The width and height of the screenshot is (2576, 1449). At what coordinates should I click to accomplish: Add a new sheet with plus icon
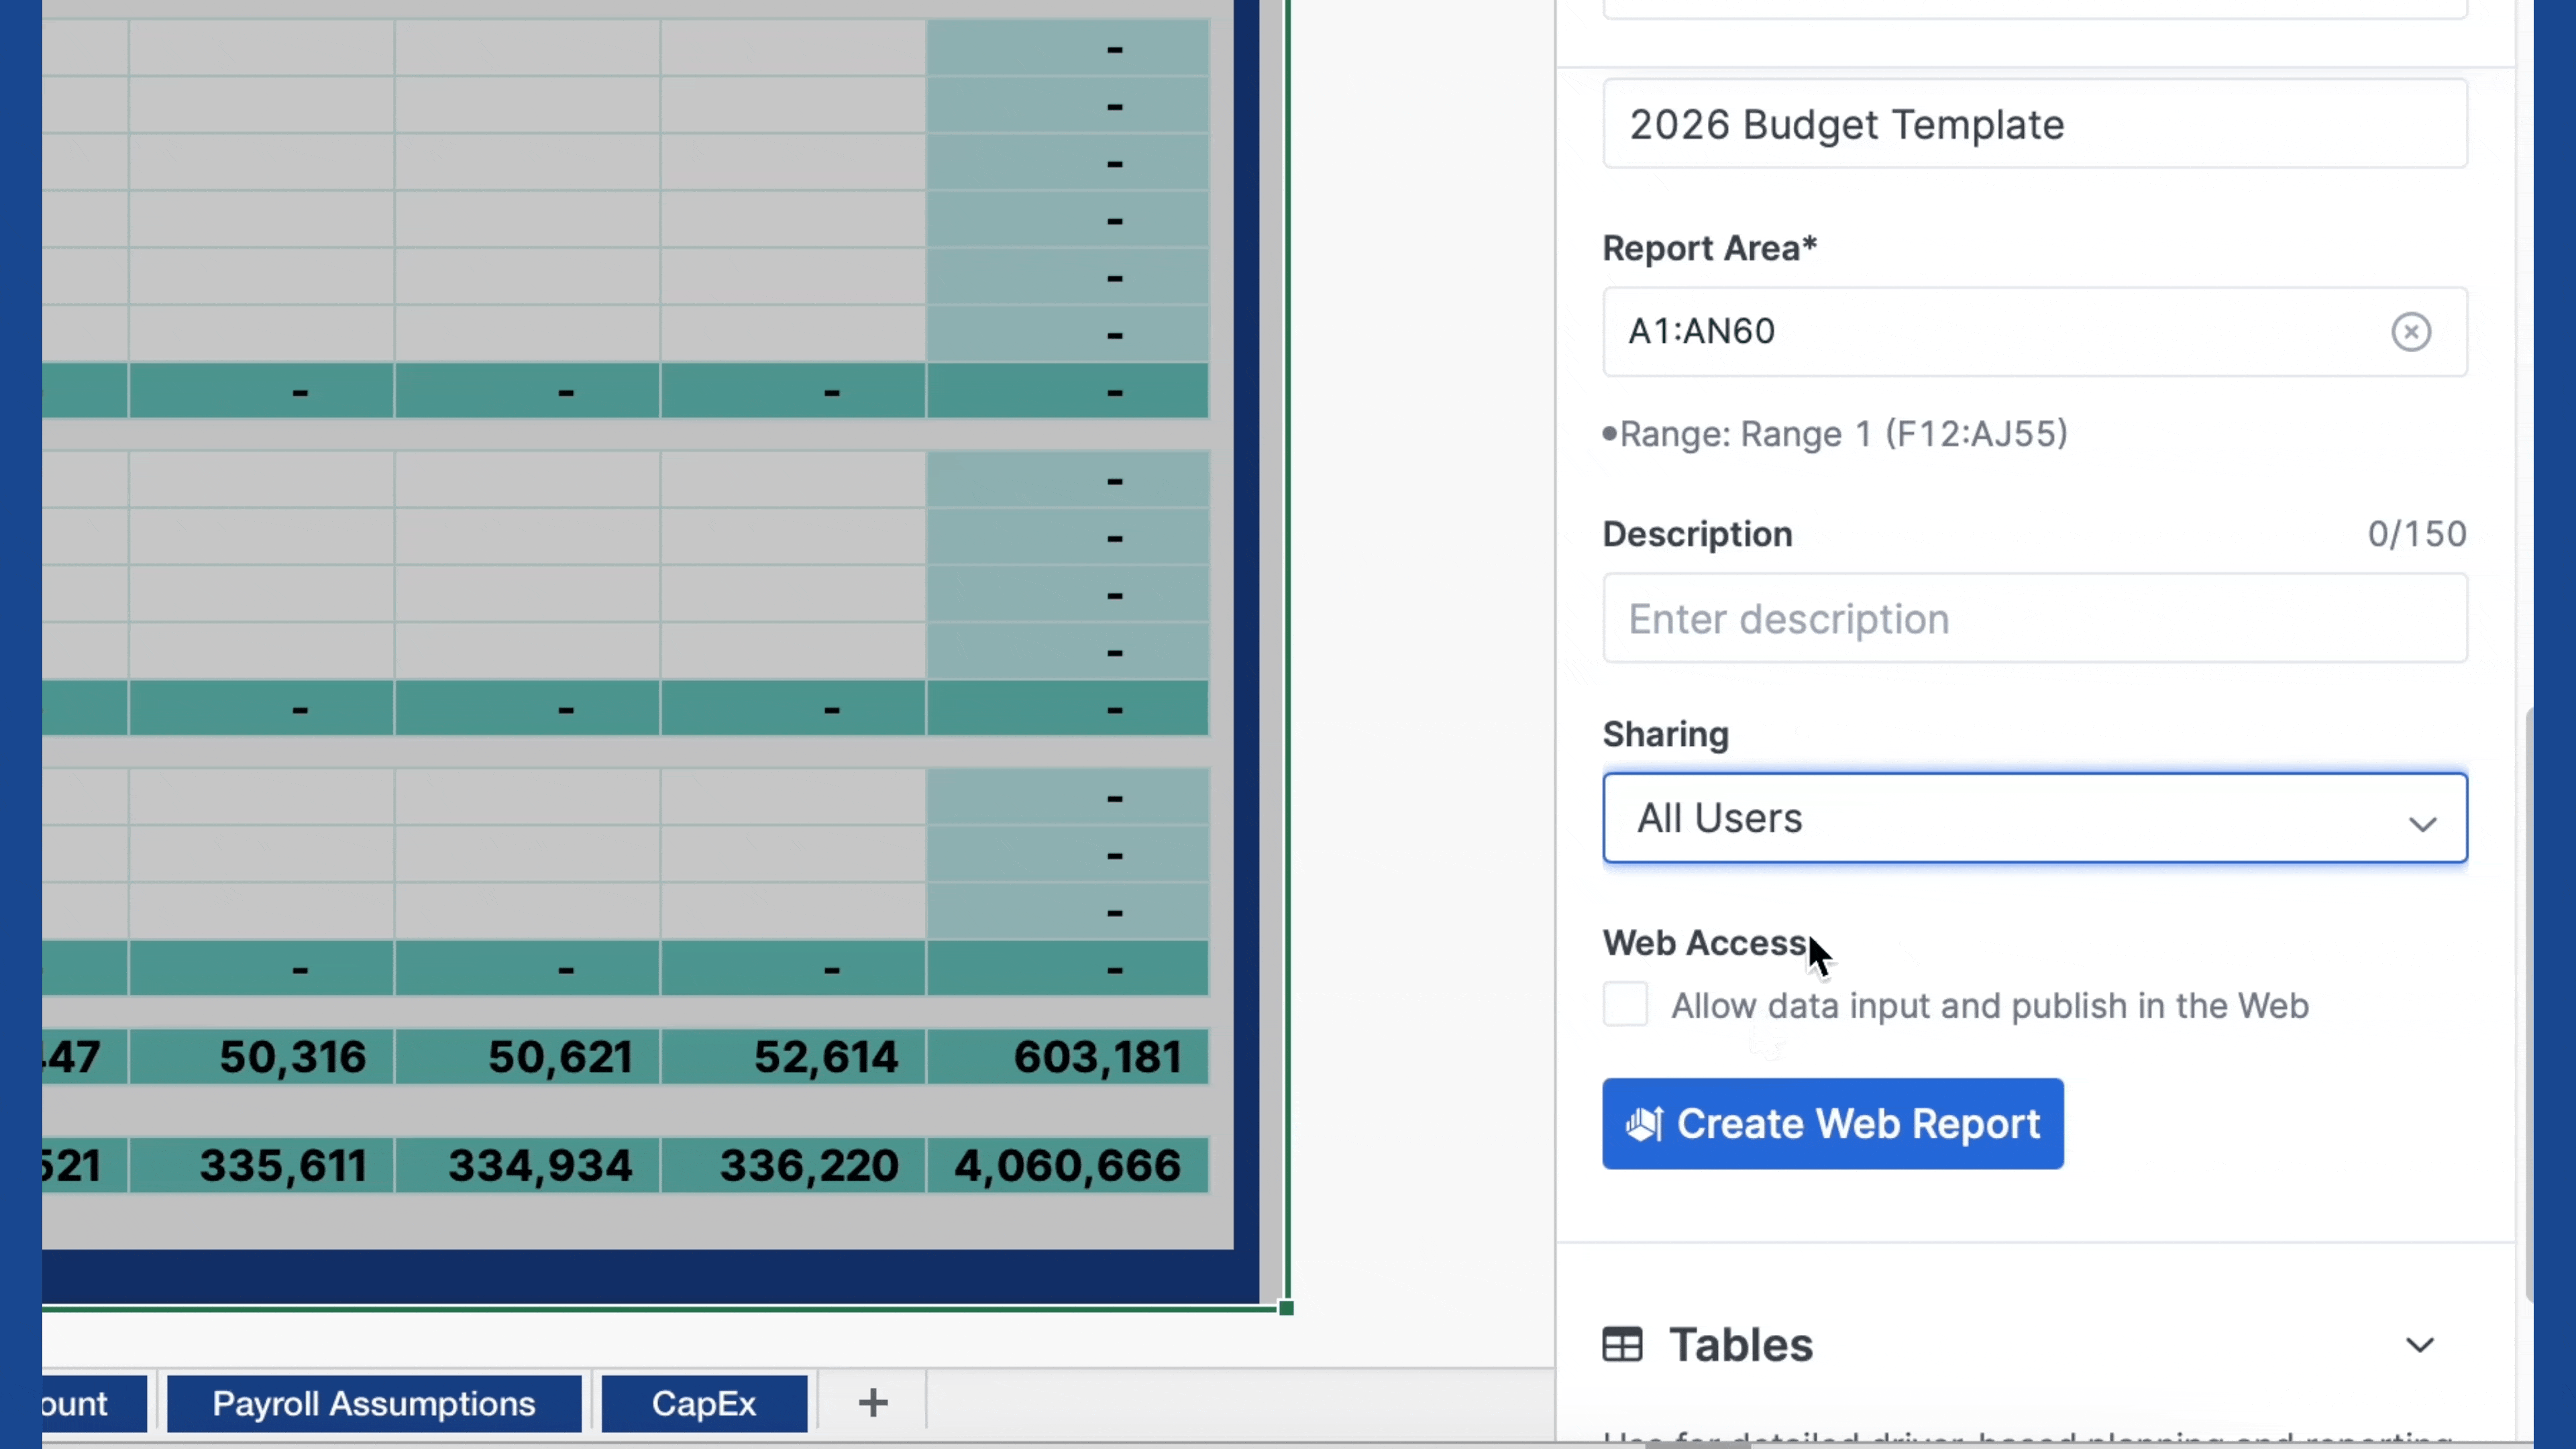click(x=872, y=1402)
